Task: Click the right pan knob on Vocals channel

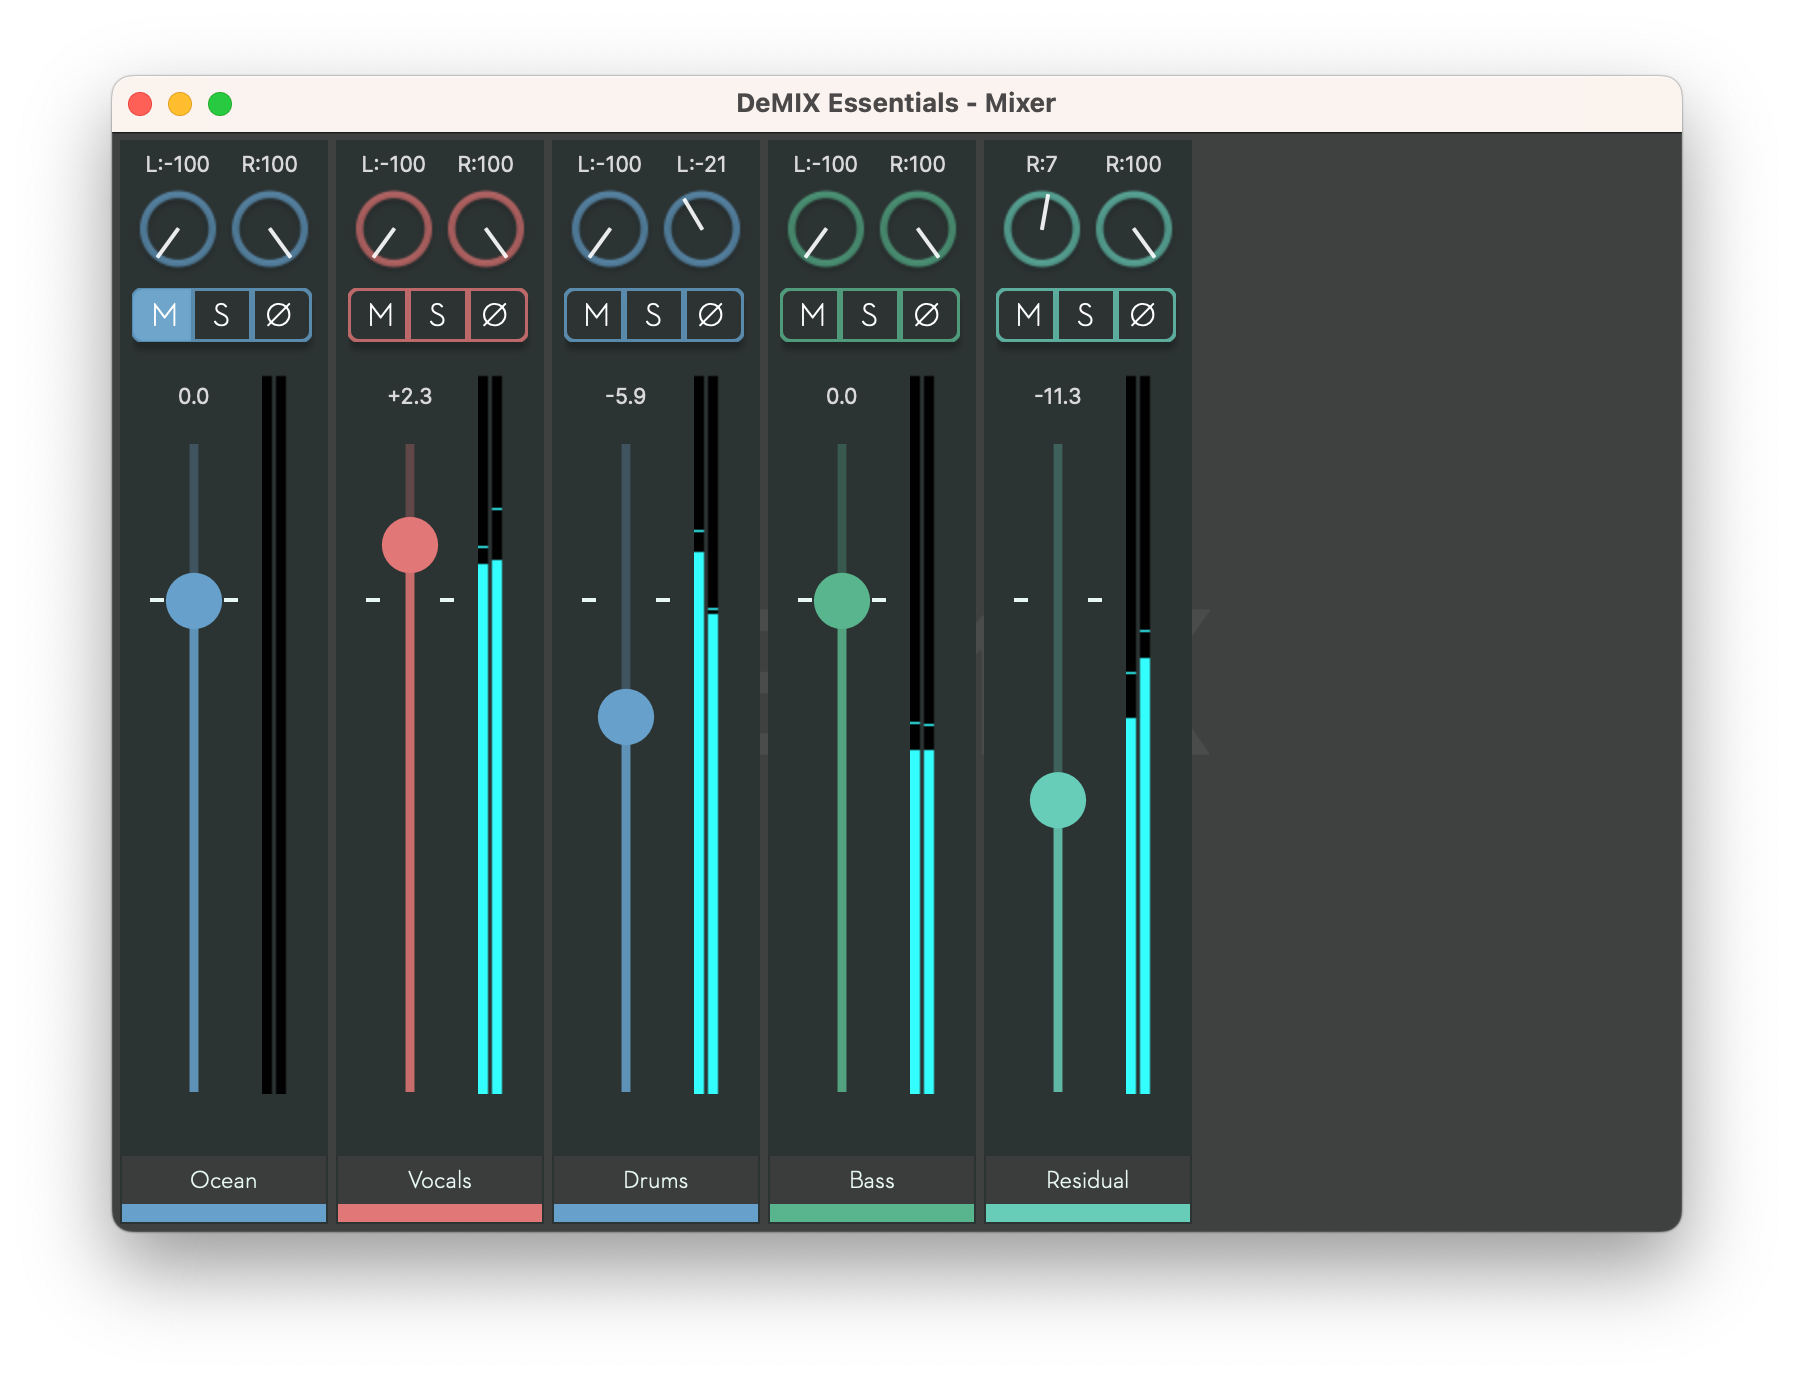Action: point(484,230)
